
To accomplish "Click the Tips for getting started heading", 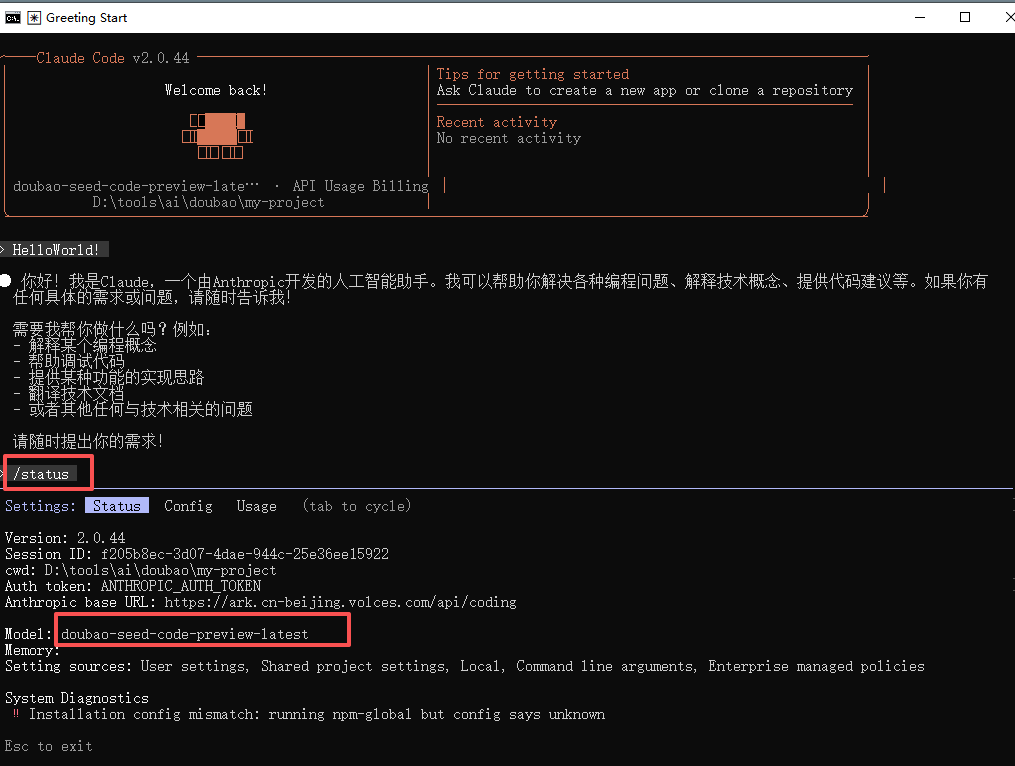I will click(533, 74).
